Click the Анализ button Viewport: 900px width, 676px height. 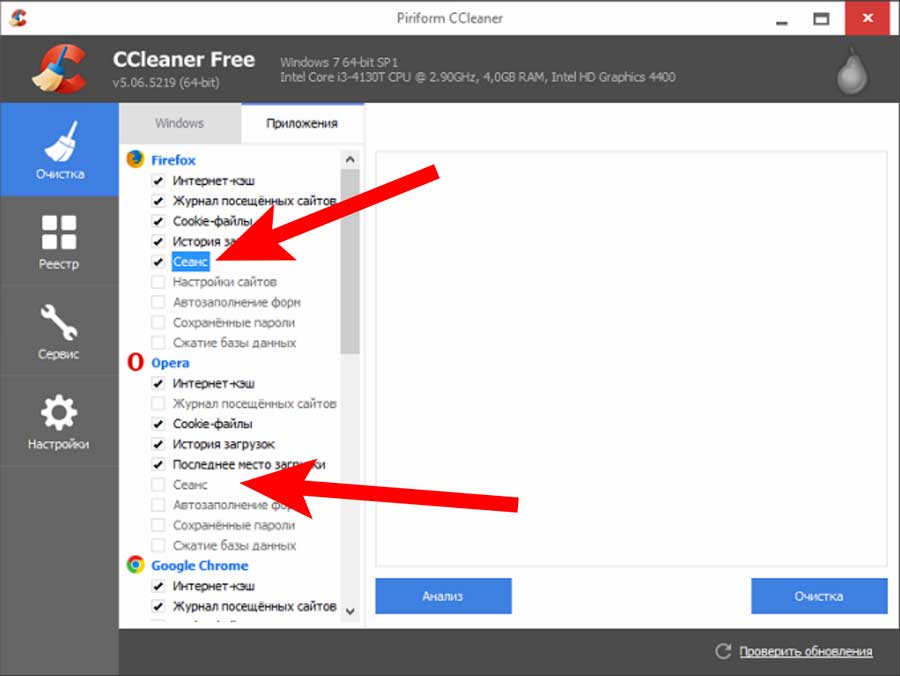point(443,596)
